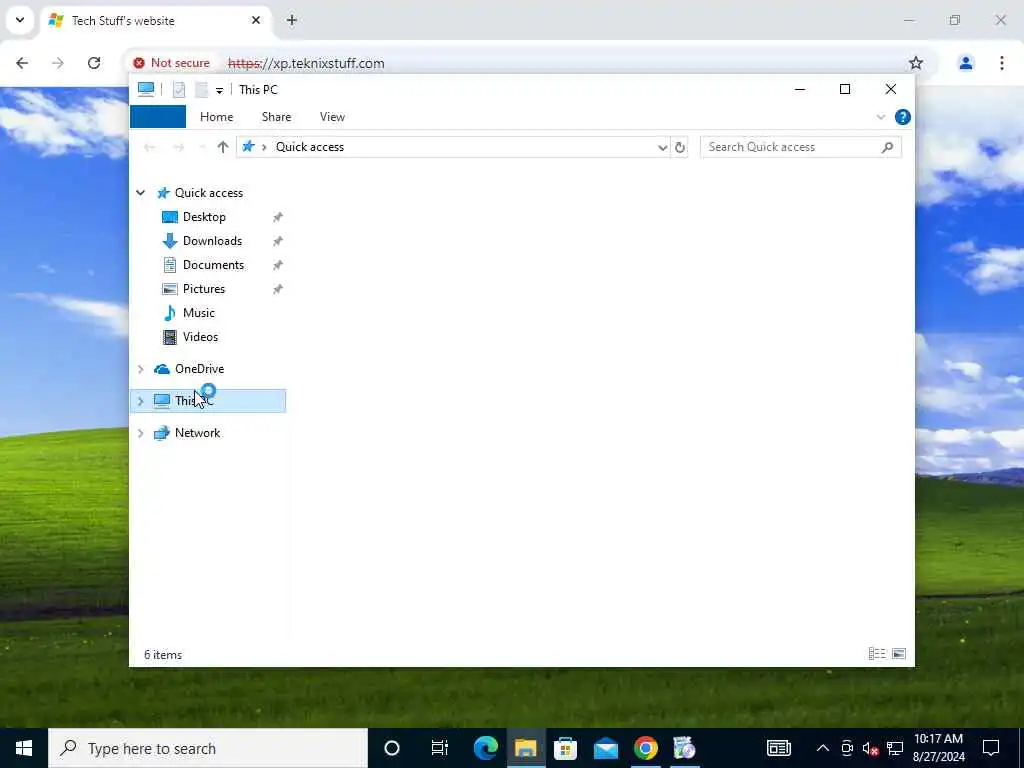The height and width of the screenshot is (768, 1024).
Task: Select Pictures in the navigation pane
Action: (x=204, y=289)
